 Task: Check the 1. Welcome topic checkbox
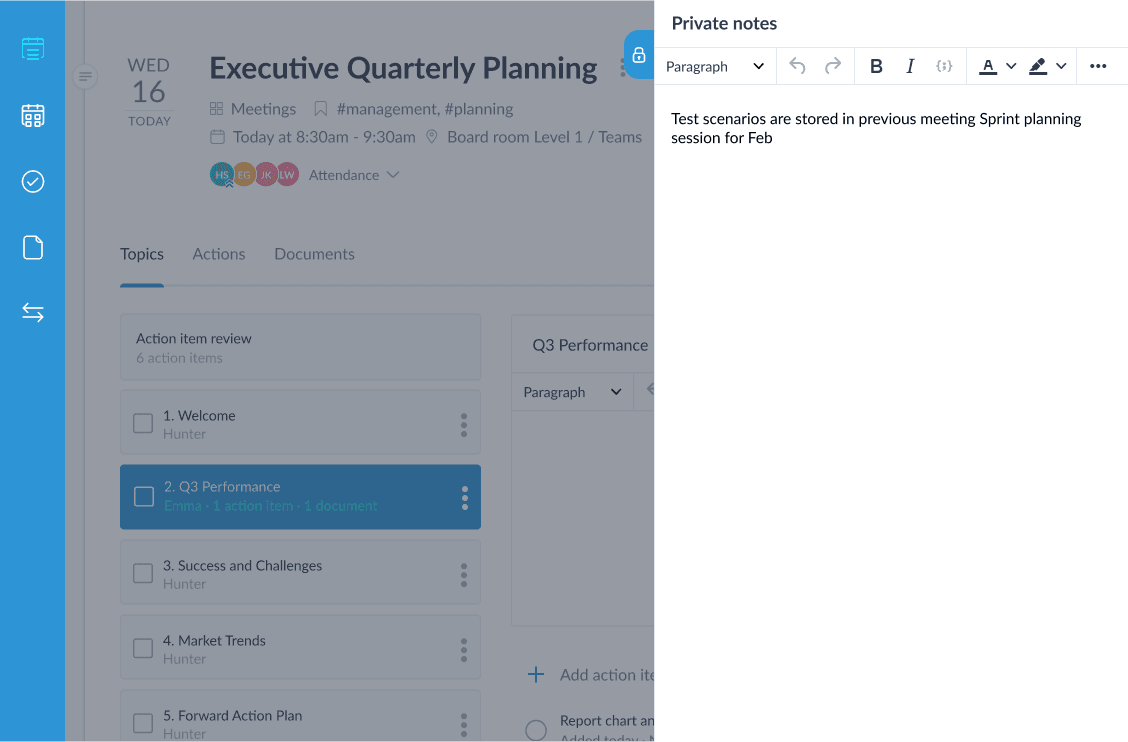[143, 423]
